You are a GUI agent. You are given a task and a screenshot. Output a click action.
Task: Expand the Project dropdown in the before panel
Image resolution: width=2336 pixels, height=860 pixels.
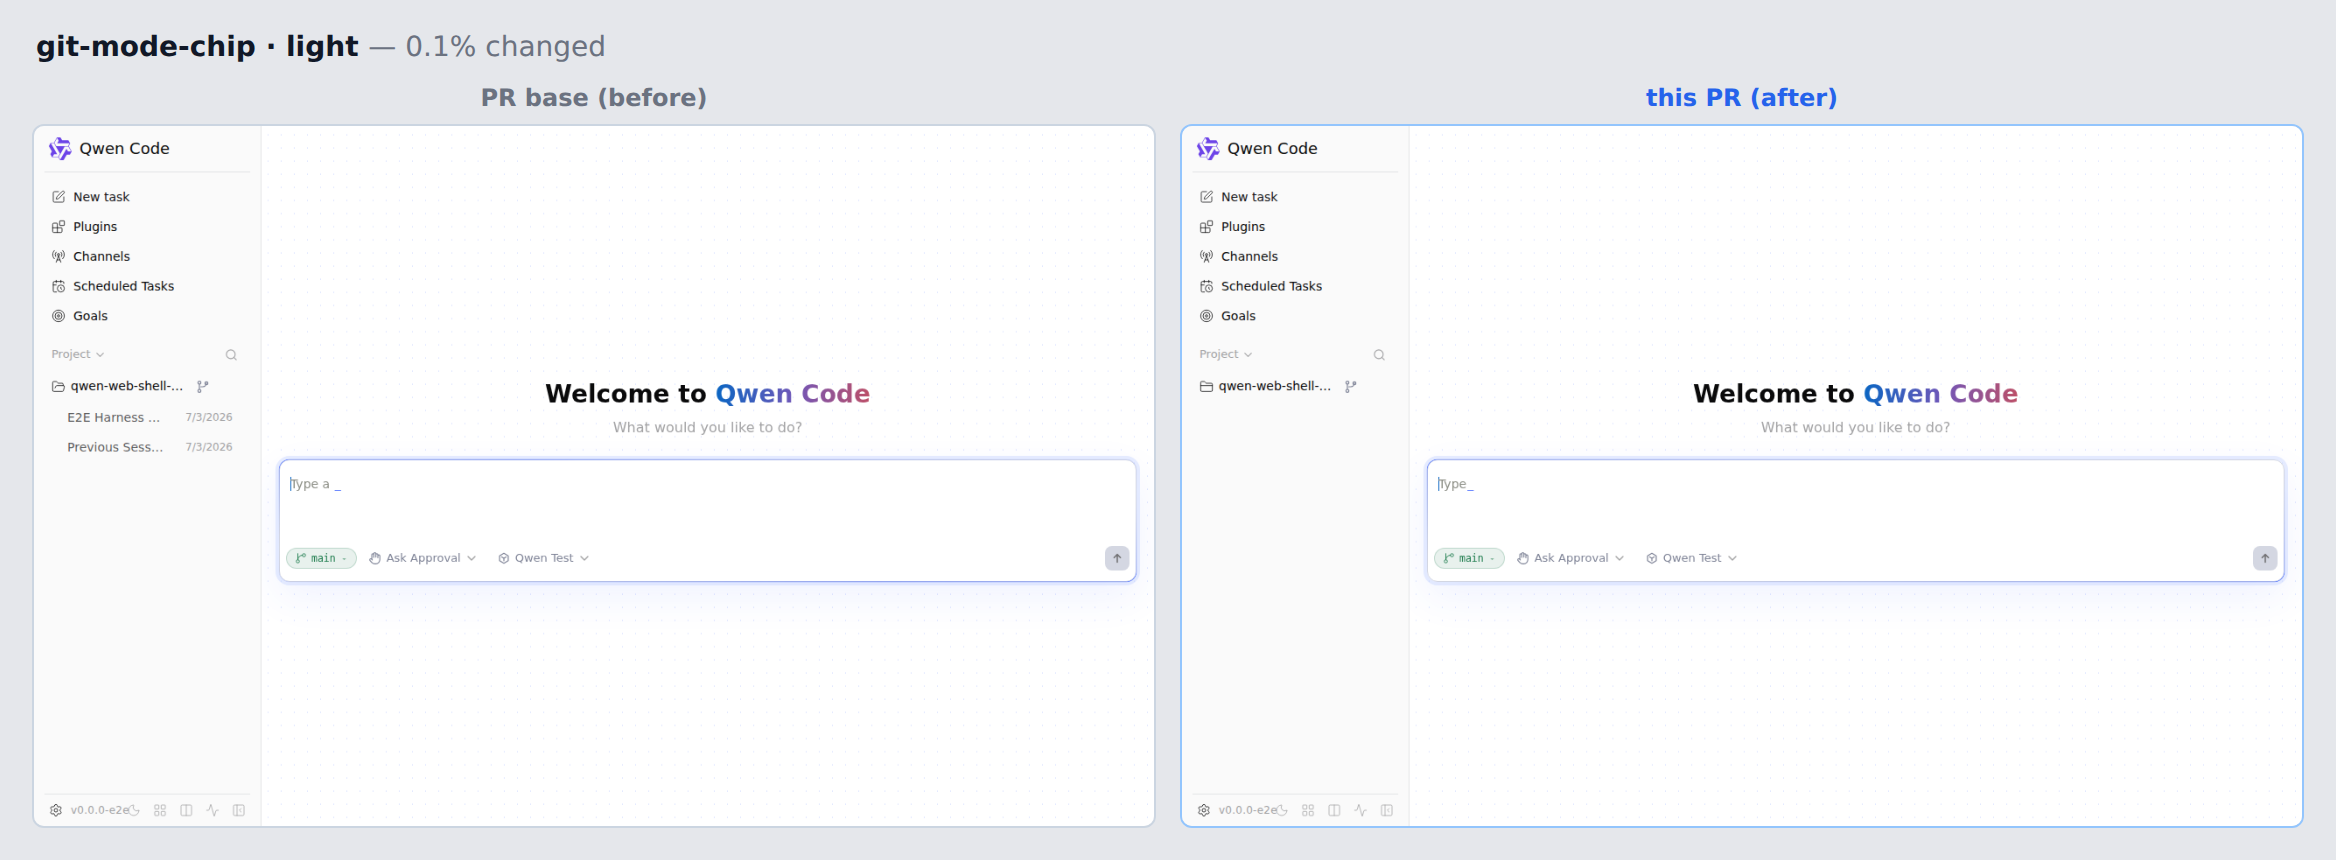click(78, 355)
